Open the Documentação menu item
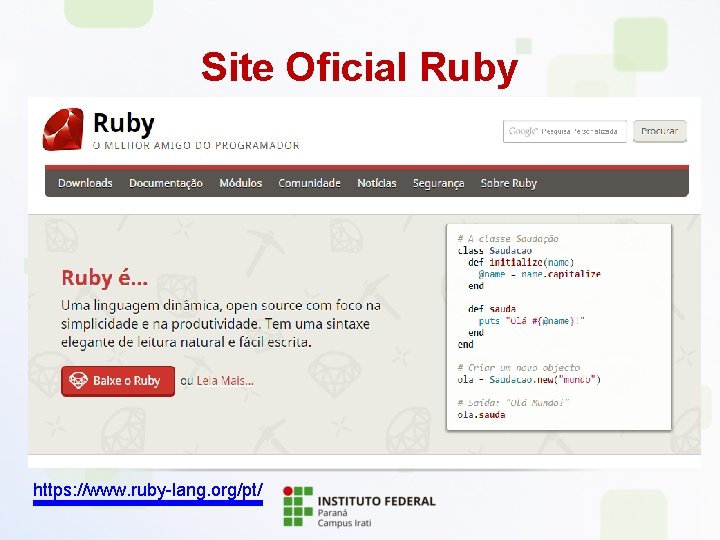Viewport: 720px width, 540px height. click(166, 183)
